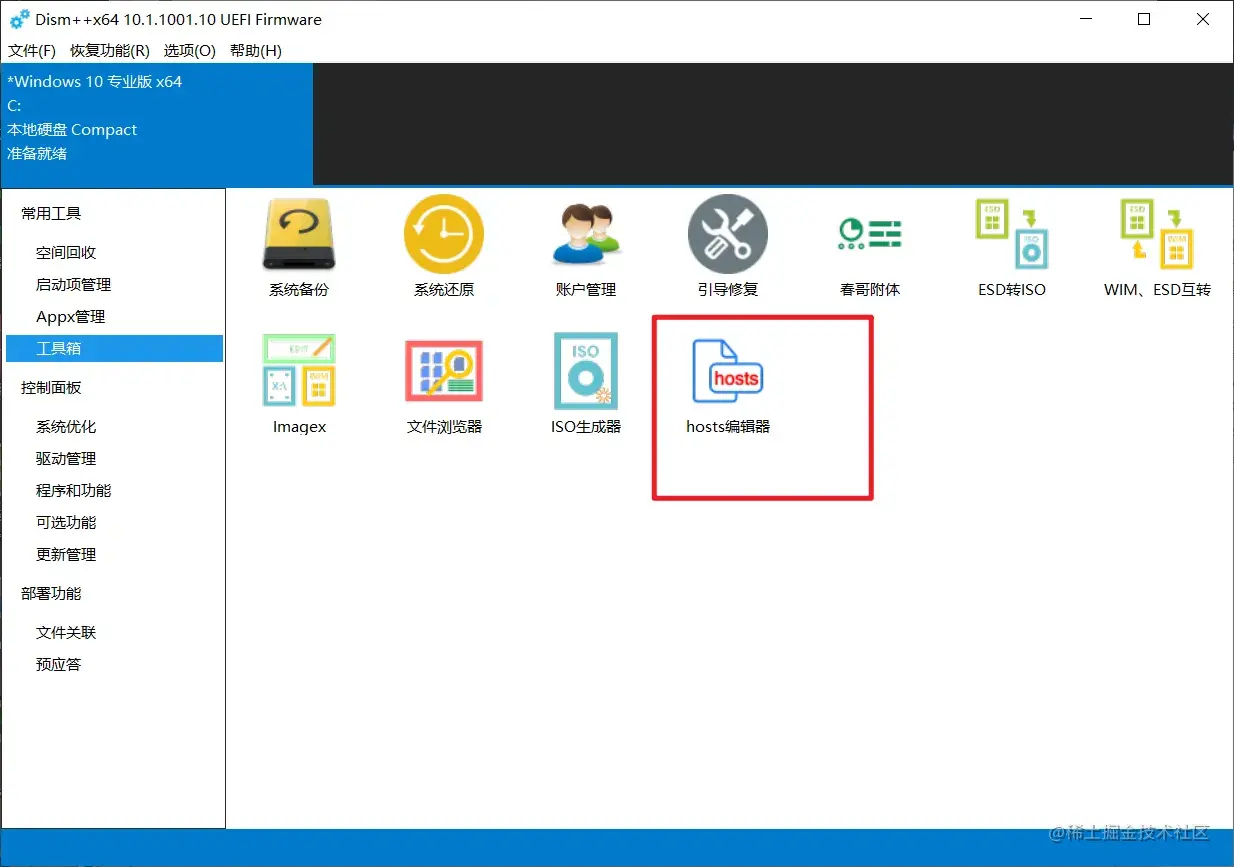Click the Dism++ app icon in title bar
1234x867 pixels.
(19, 19)
